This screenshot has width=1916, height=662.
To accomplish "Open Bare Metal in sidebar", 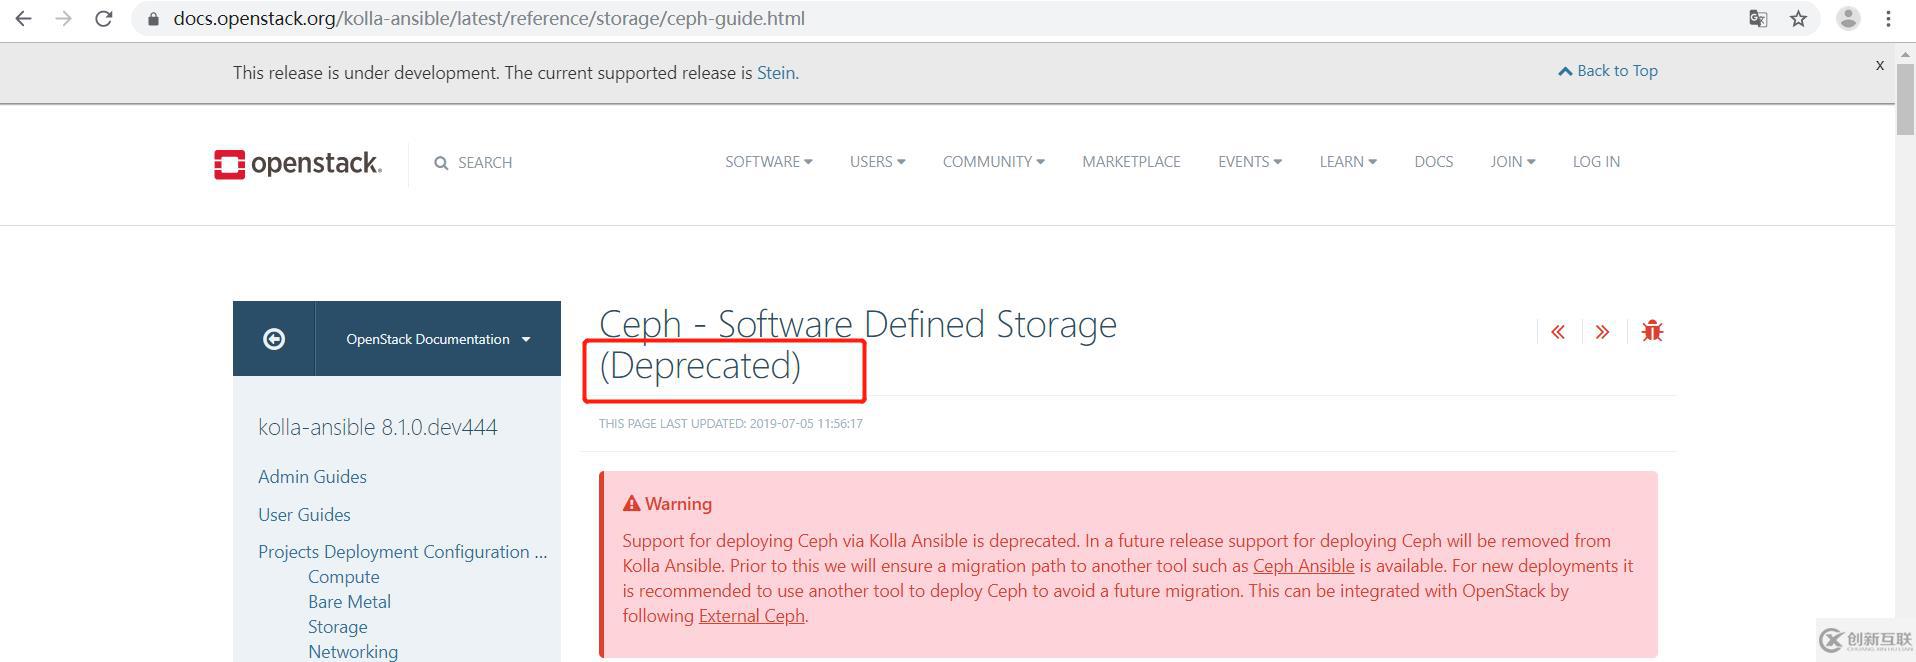I will click(349, 602).
